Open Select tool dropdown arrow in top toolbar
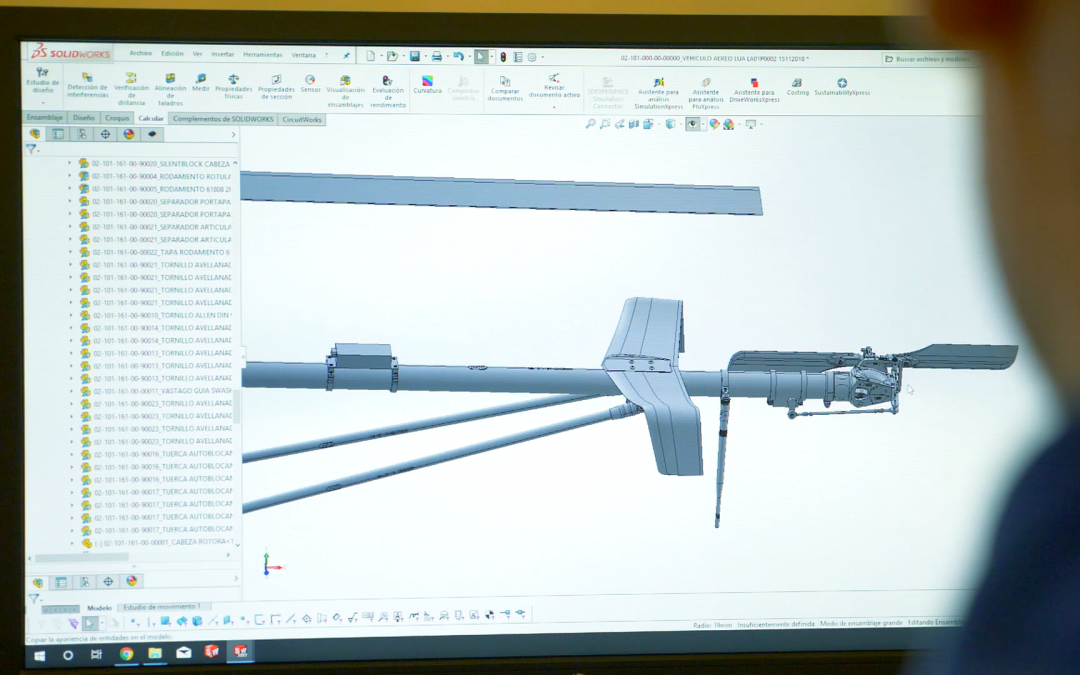1080x675 pixels. coord(491,57)
